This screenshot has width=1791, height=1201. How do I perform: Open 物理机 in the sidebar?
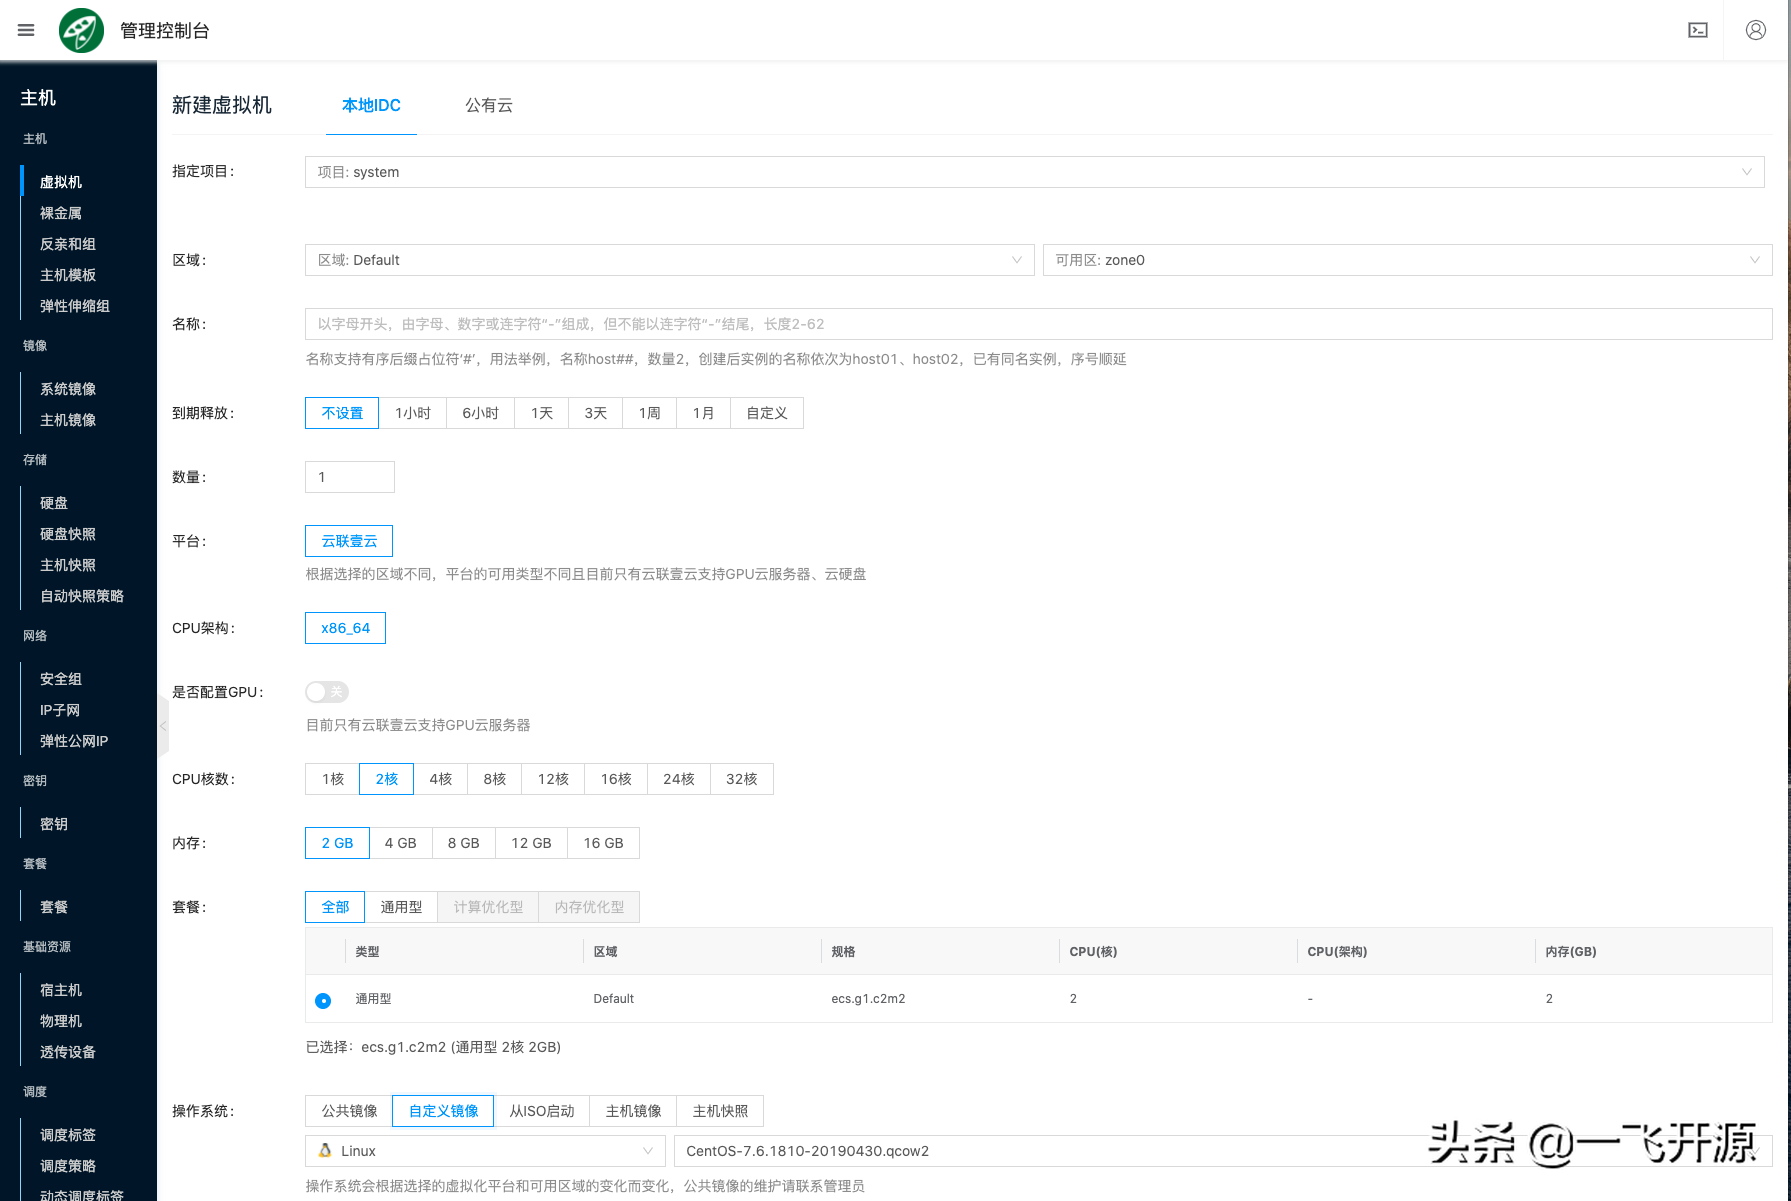tap(61, 1021)
